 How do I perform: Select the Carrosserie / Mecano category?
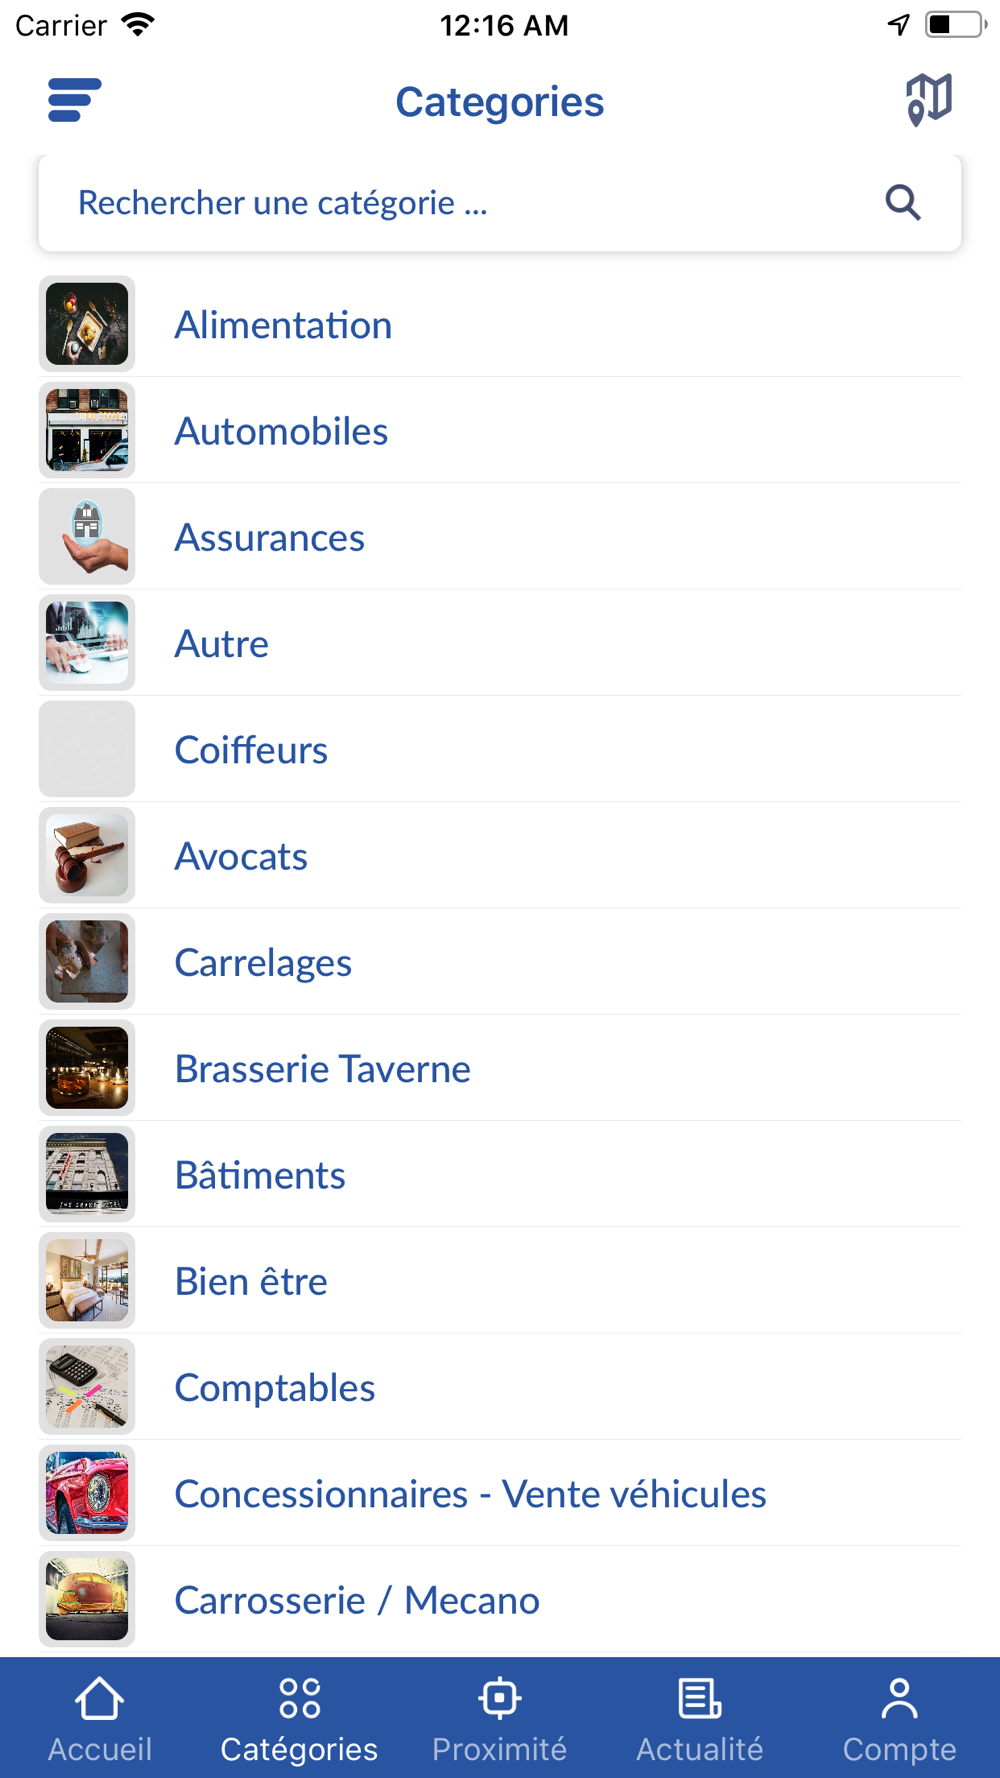[x=357, y=1600]
